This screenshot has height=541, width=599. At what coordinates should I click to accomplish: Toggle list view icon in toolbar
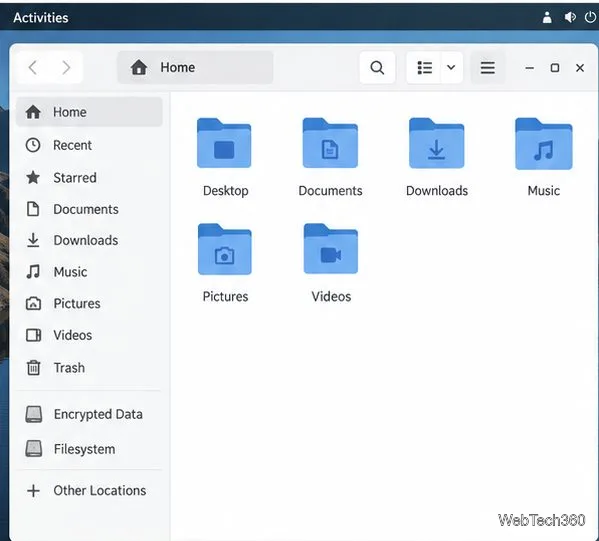tap(424, 68)
